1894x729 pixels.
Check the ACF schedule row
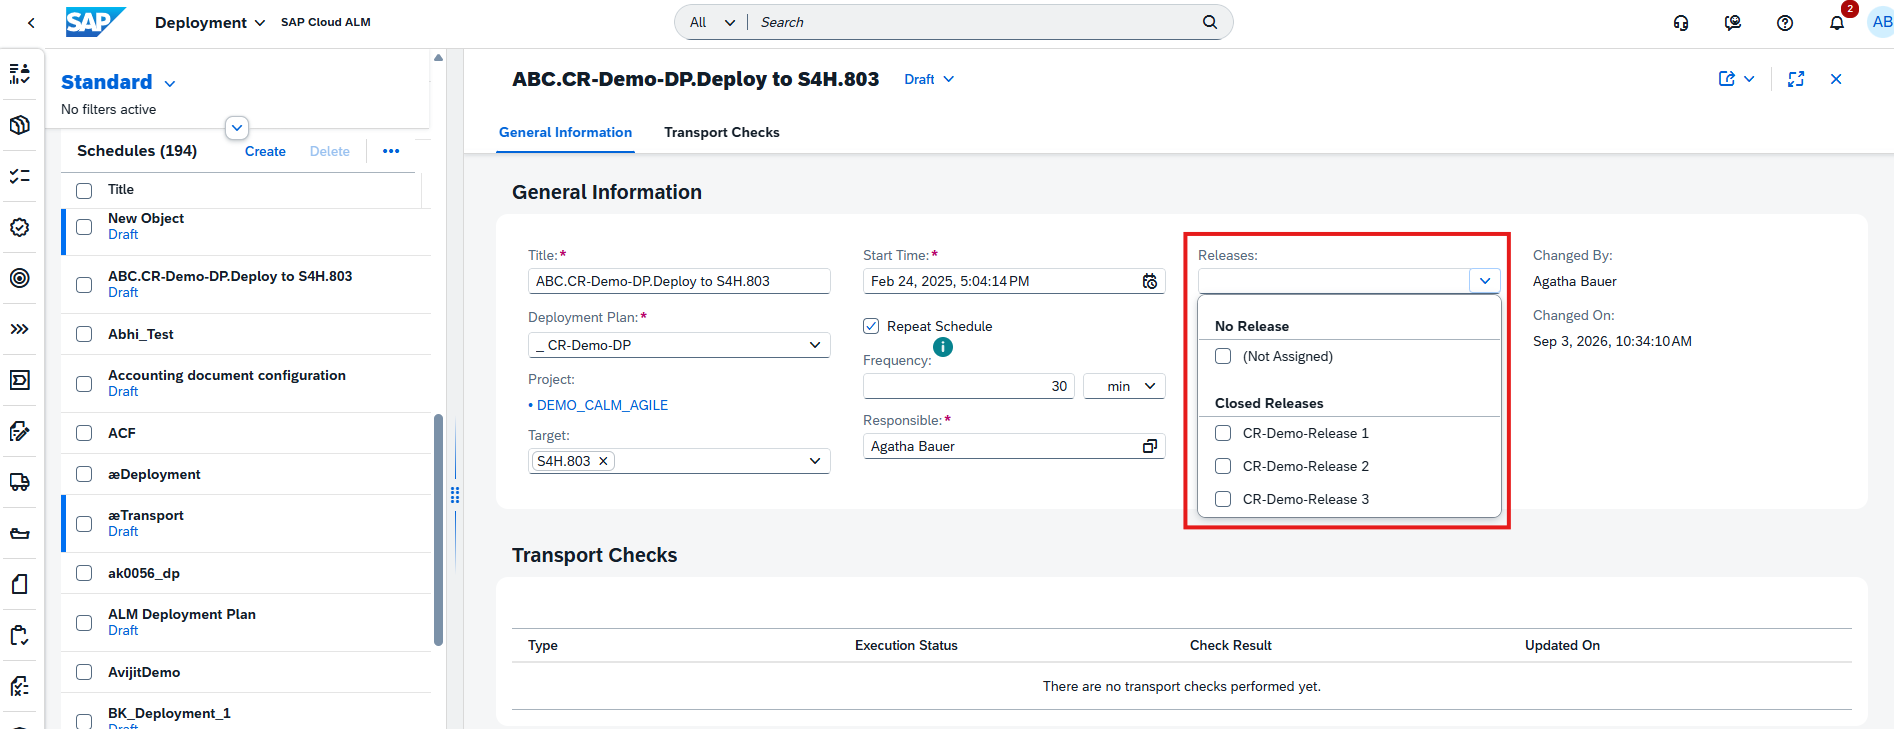(x=84, y=433)
